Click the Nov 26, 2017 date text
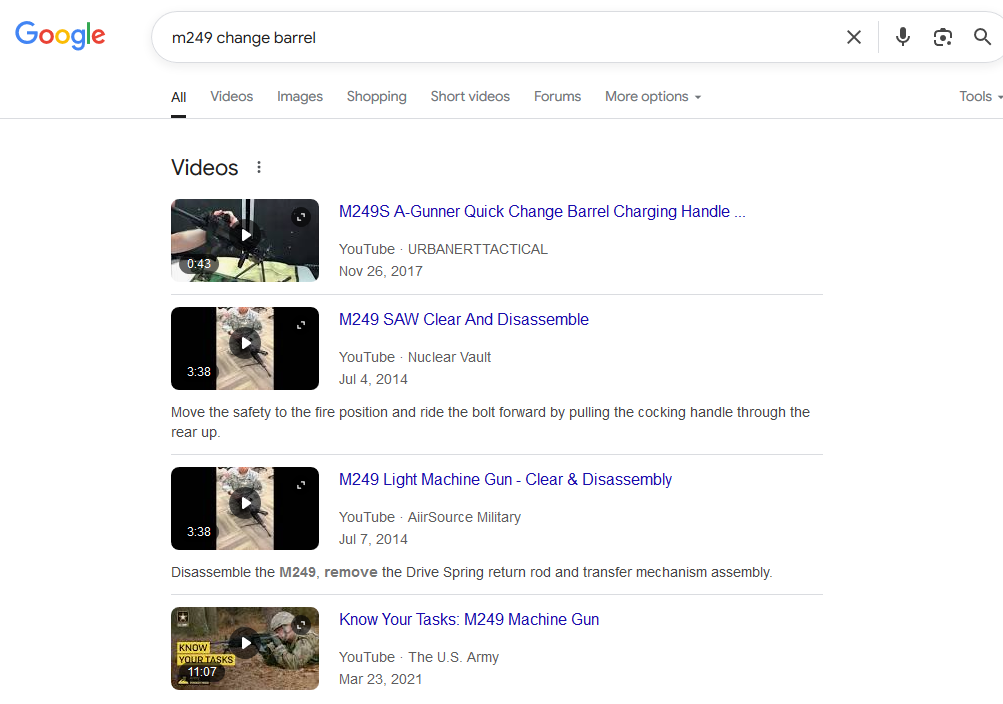 (381, 271)
